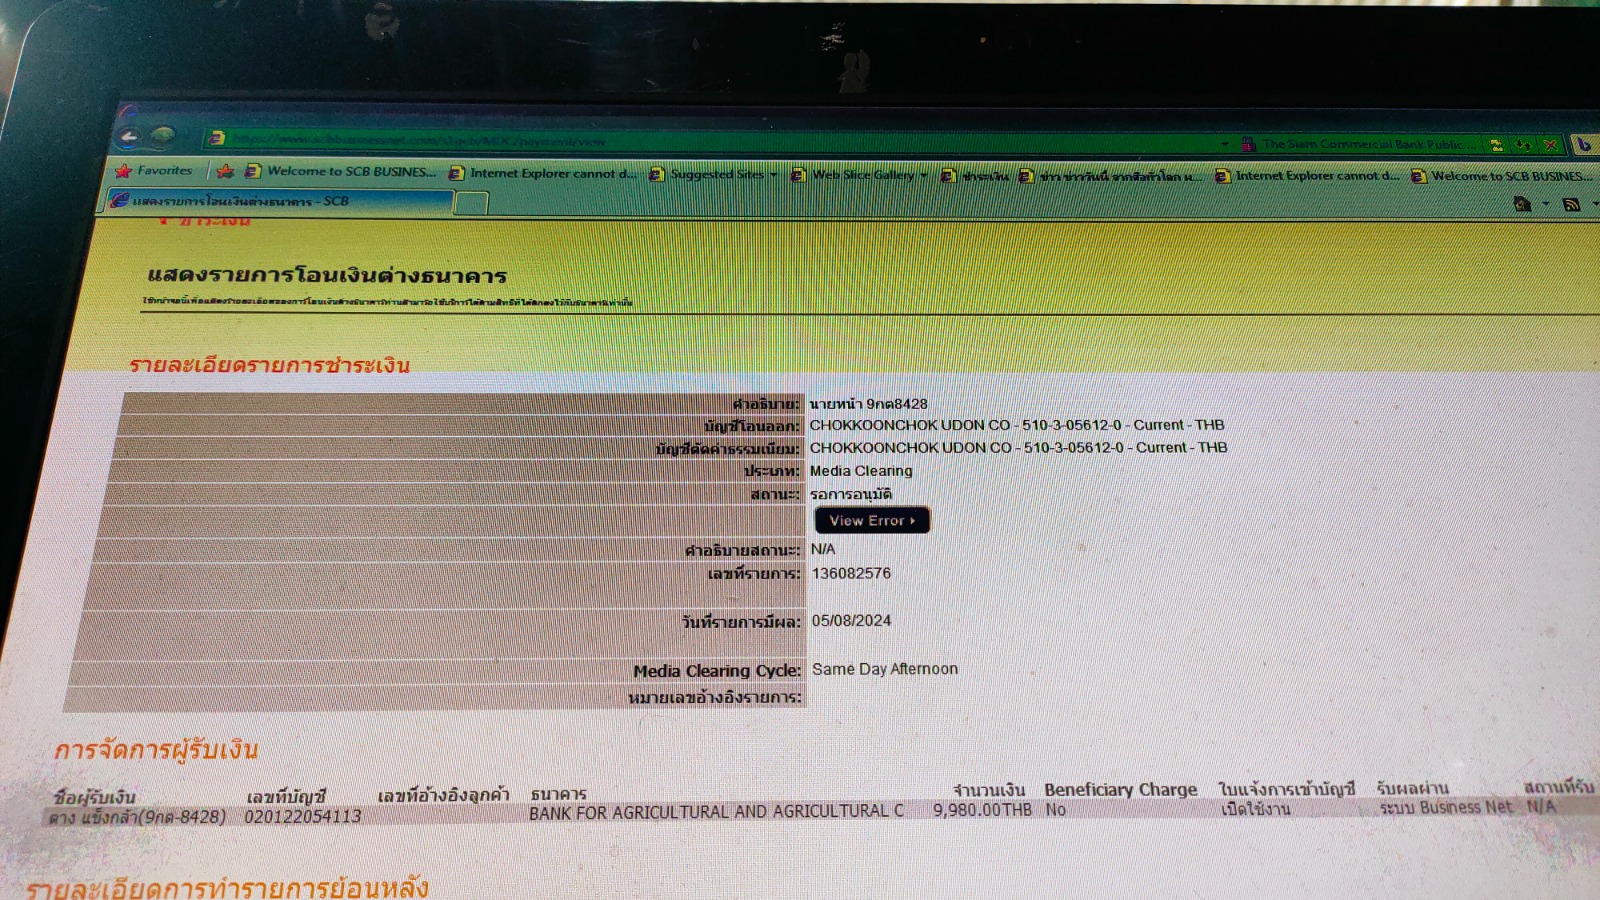
Task: Click the RSS Feeds icon
Action: [1571, 204]
